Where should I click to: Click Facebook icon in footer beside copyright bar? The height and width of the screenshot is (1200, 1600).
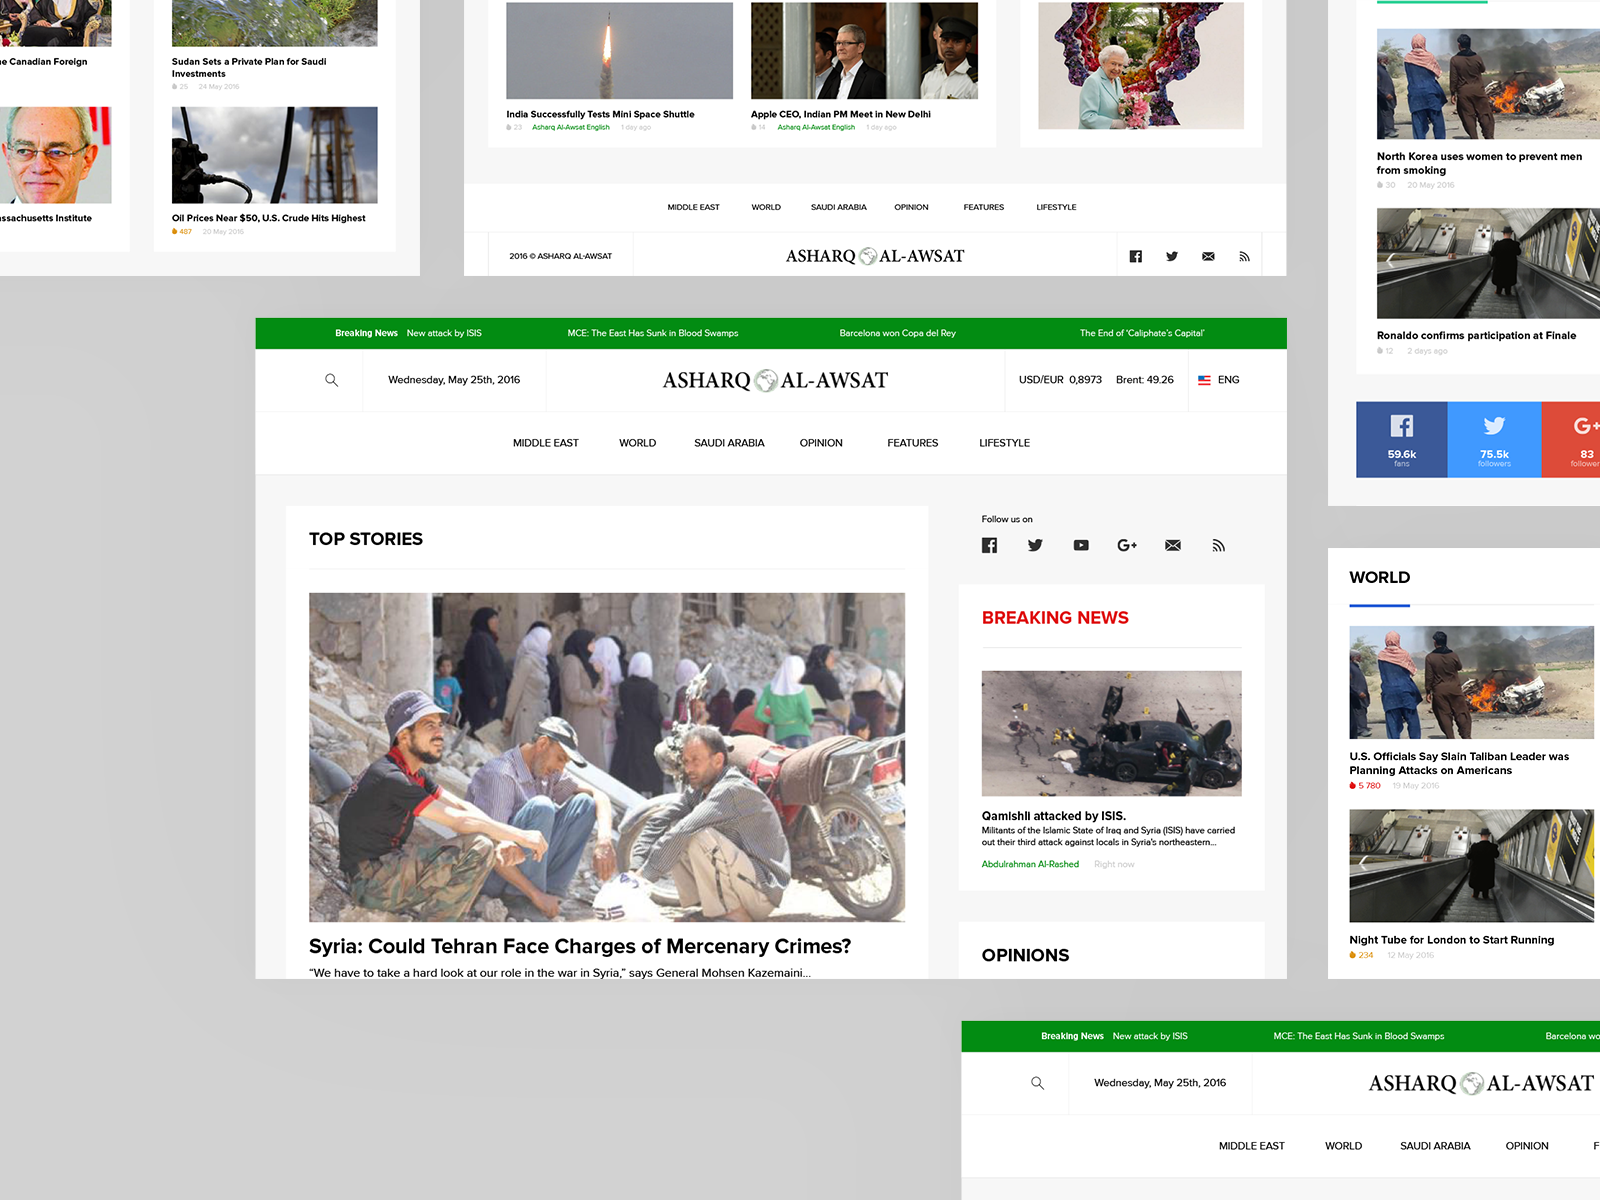(x=1135, y=256)
